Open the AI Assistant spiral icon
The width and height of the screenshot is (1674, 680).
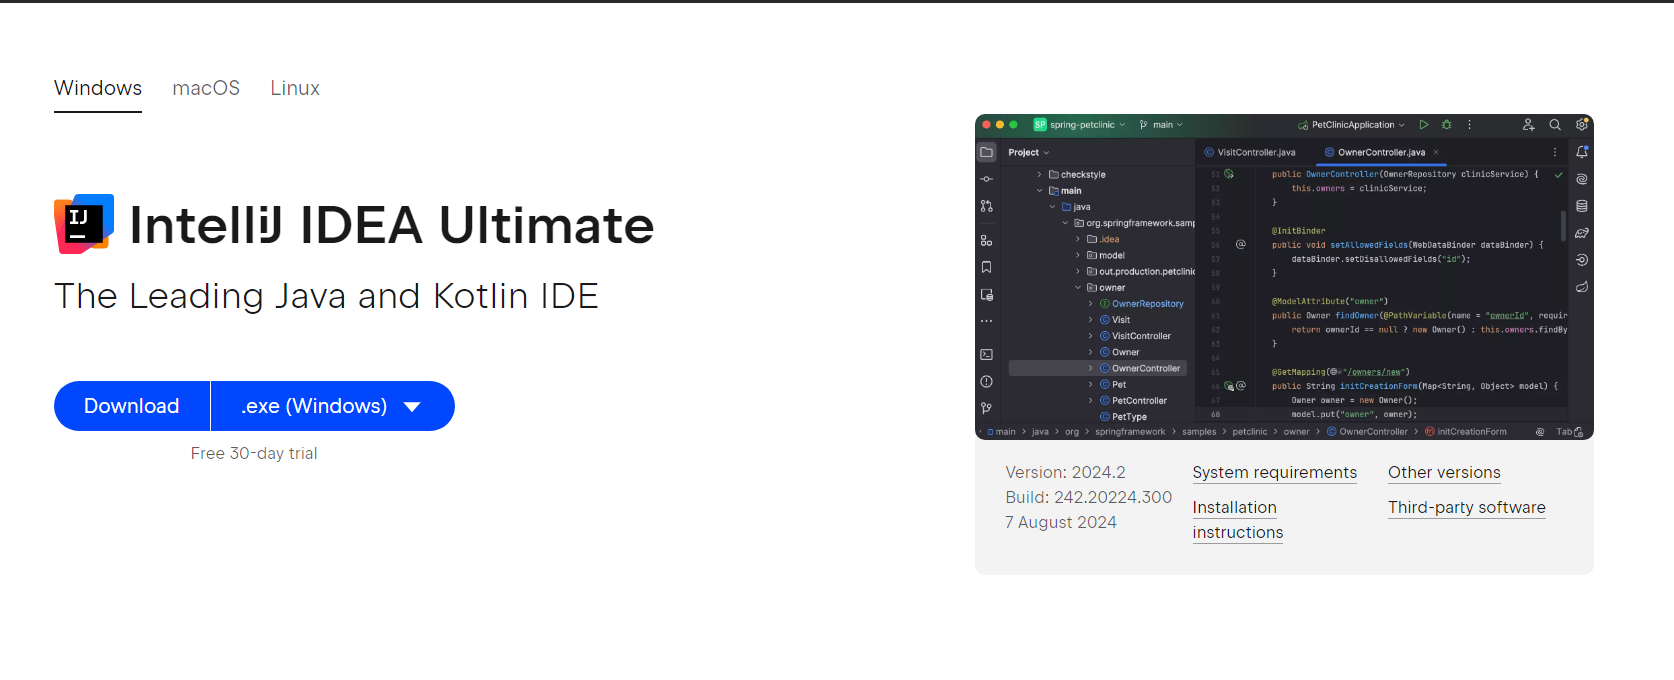1582,180
